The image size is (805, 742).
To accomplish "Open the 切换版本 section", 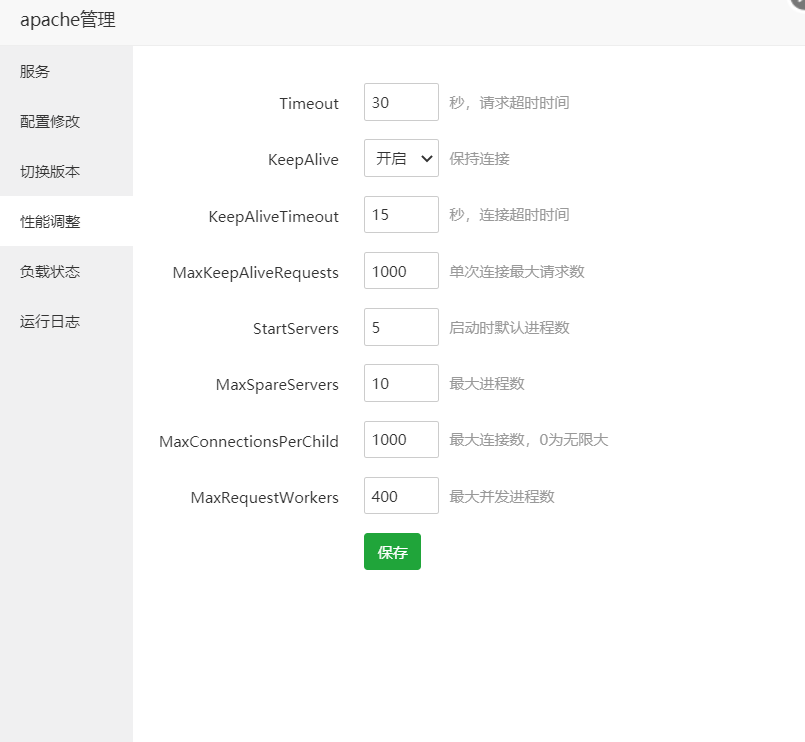I will [66, 171].
